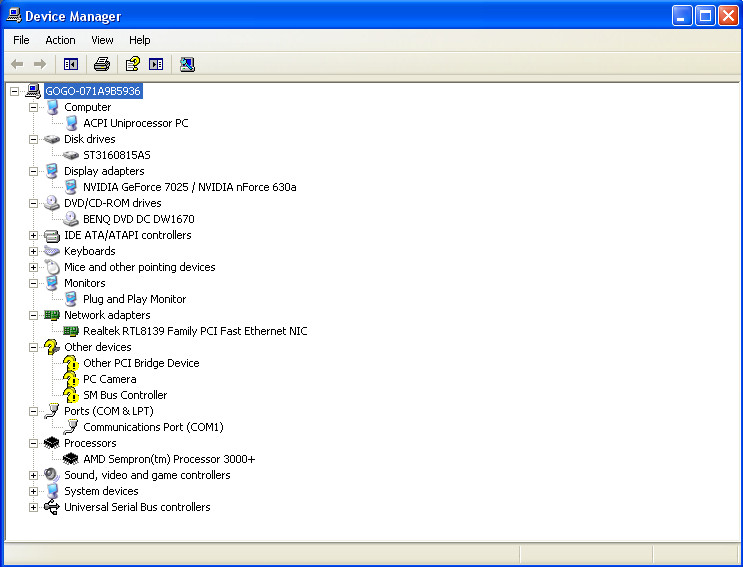Screen dimensions: 743x567
Task: Click the USB icon for Serial Bus controllers
Action: tap(52, 507)
